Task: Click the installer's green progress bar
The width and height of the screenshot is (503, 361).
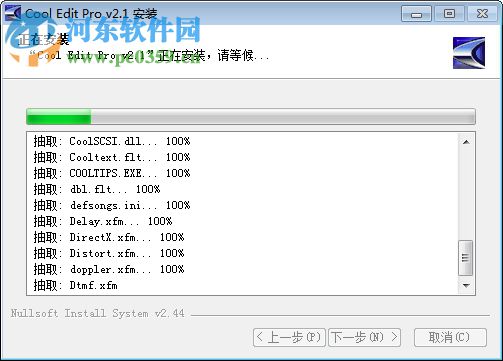Action: (251, 116)
